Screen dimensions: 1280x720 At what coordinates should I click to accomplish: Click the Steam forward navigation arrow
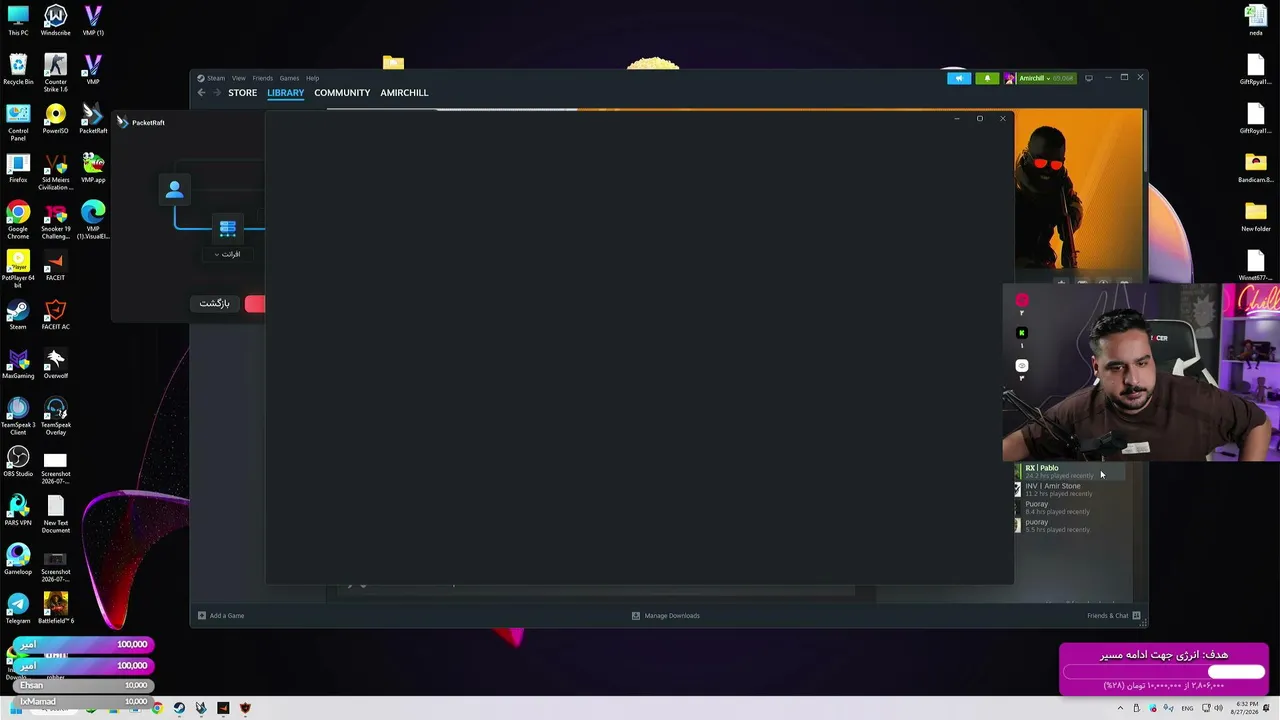click(216, 93)
